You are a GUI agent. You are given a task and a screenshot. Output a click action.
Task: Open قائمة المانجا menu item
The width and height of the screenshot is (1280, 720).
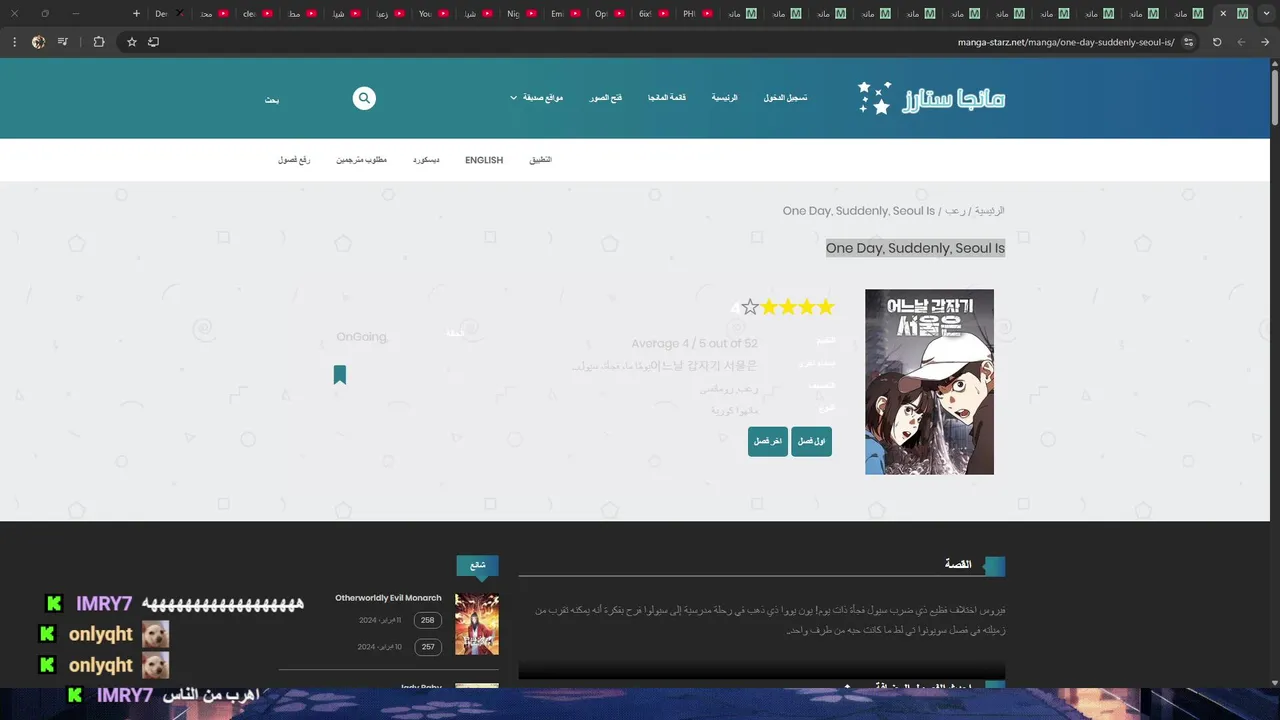667,98
